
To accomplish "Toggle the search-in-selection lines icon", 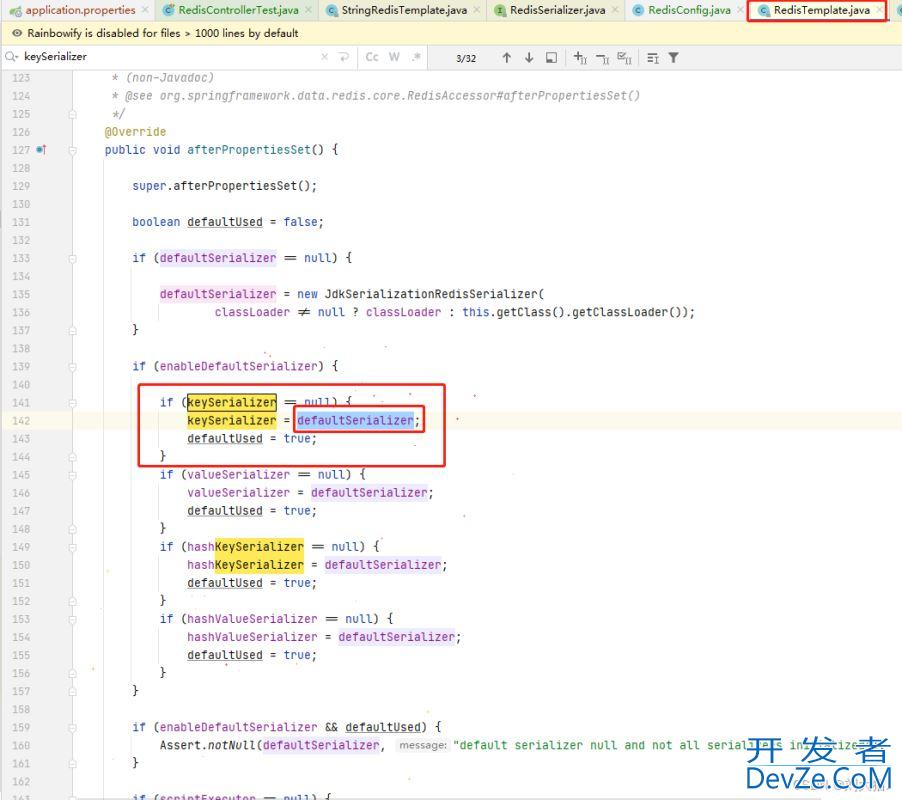I will [x=652, y=58].
